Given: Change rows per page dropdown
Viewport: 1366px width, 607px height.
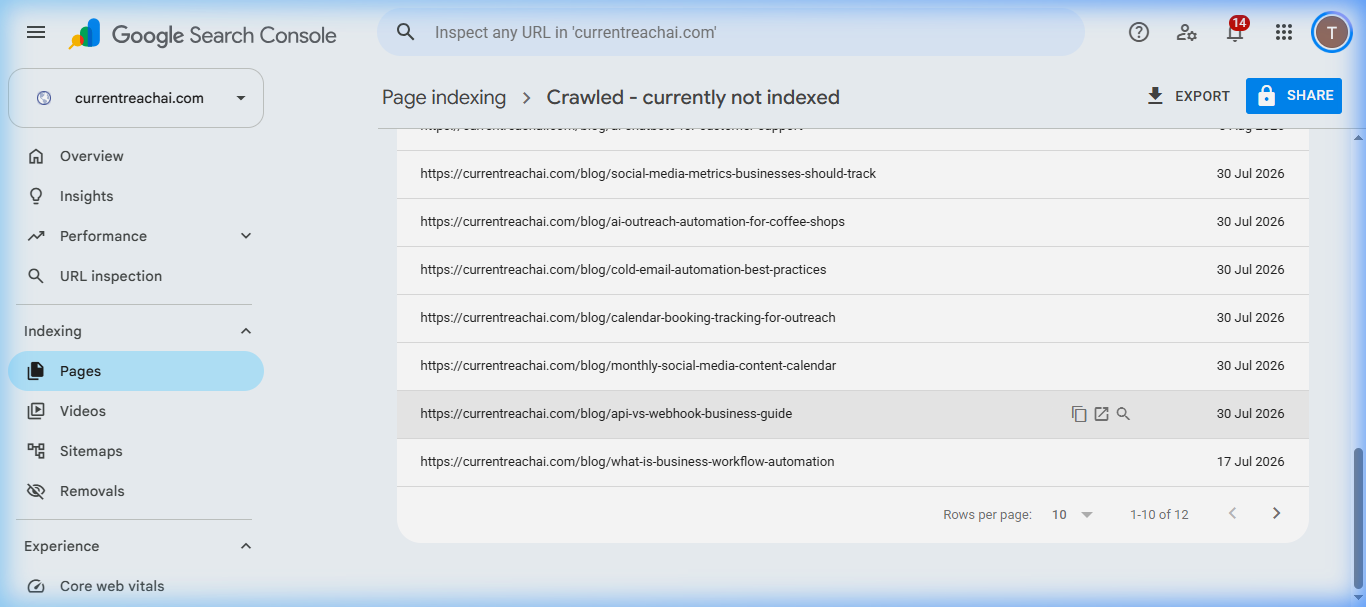Looking at the screenshot, I should (x=1073, y=515).
